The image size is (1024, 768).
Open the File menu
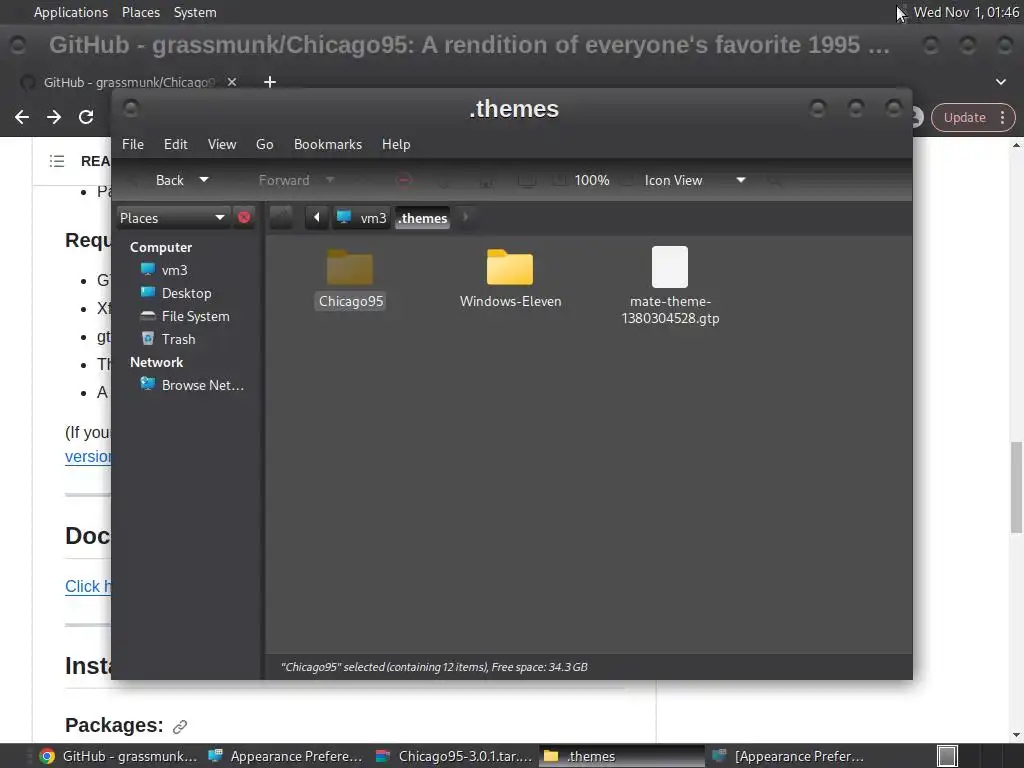pyautogui.click(x=133, y=144)
